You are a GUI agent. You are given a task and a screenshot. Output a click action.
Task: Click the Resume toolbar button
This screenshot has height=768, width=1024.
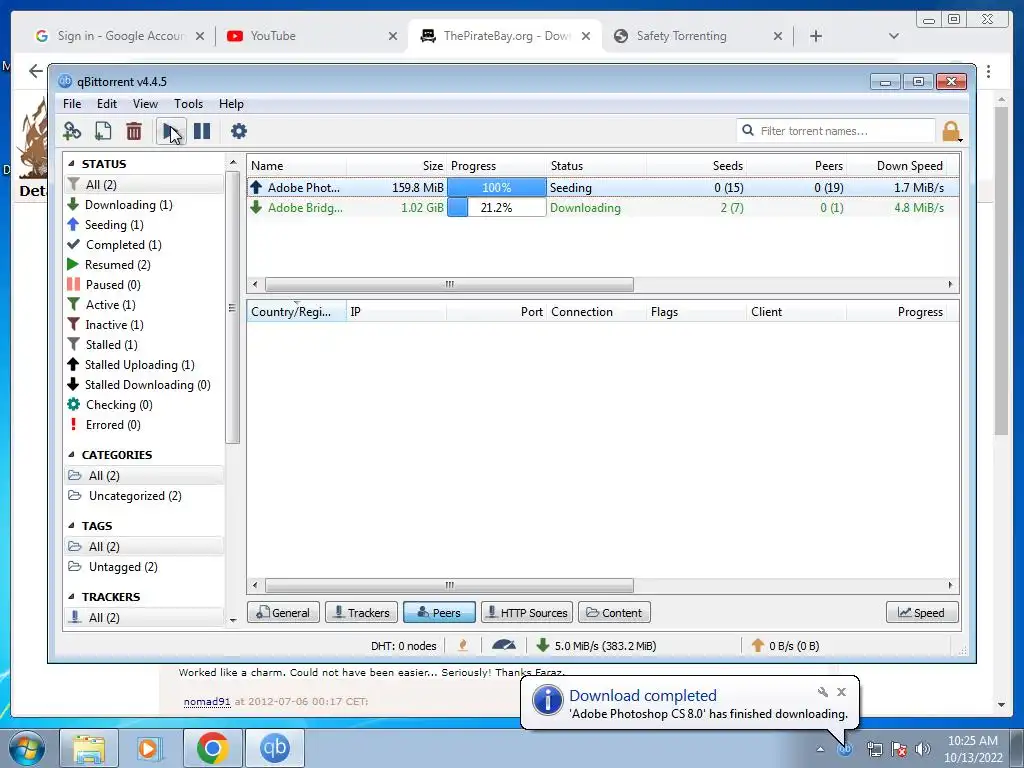point(170,131)
